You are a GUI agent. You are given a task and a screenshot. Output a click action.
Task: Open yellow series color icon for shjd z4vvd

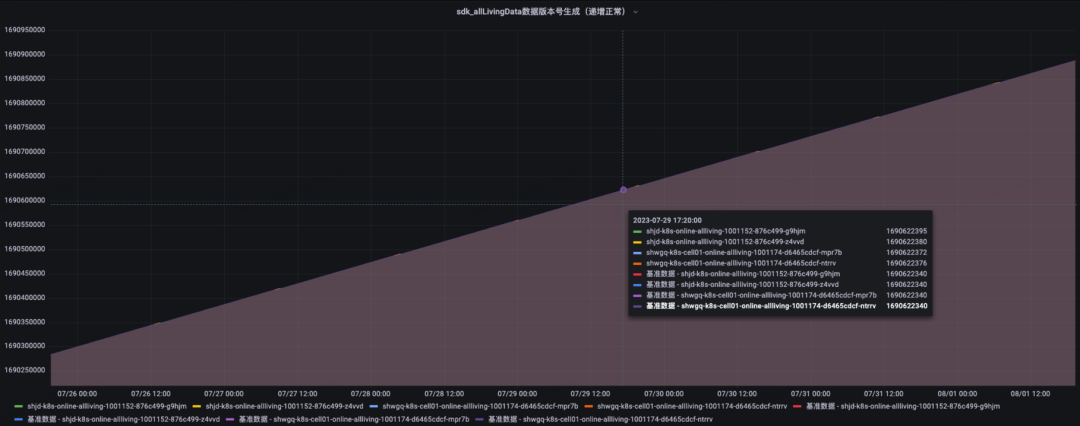[x=197, y=406]
